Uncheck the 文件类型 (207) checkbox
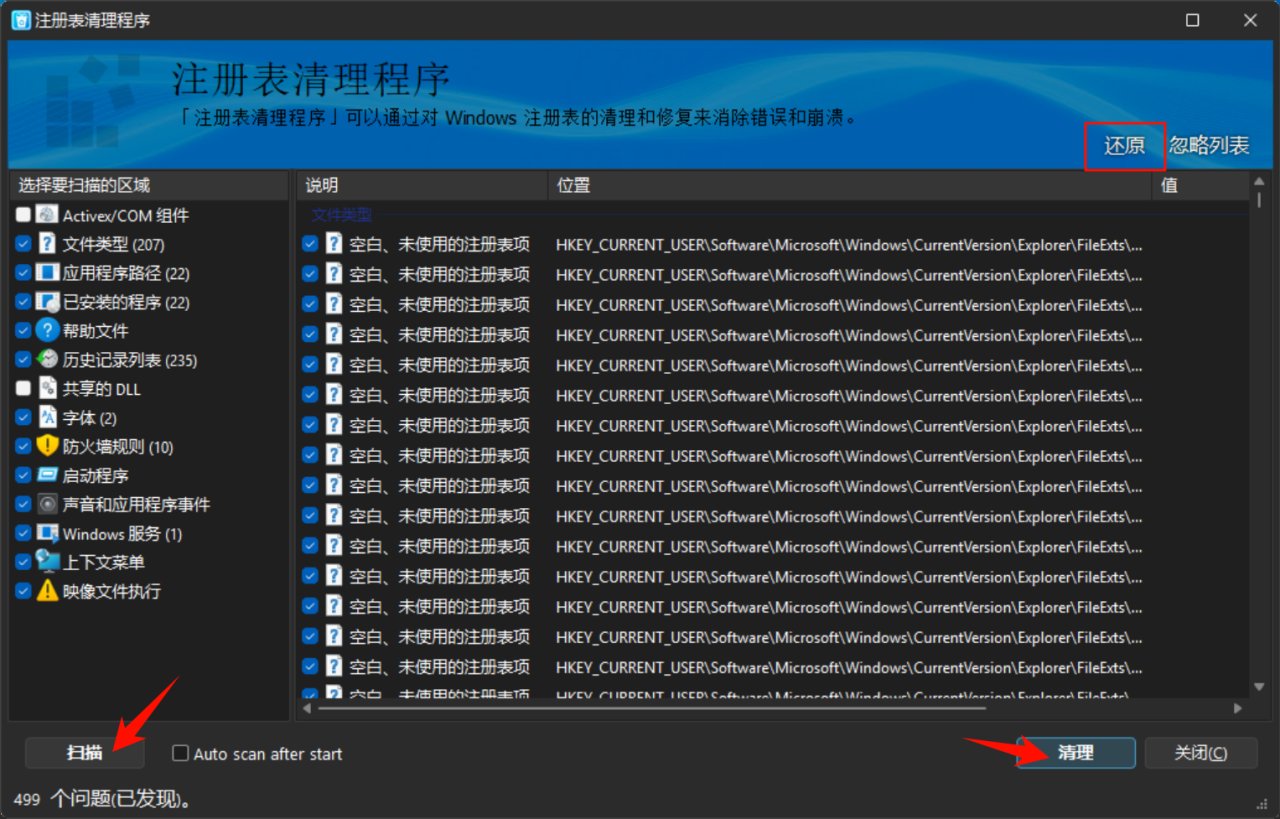The image size is (1280, 819). pyautogui.click(x=23, y=244)
